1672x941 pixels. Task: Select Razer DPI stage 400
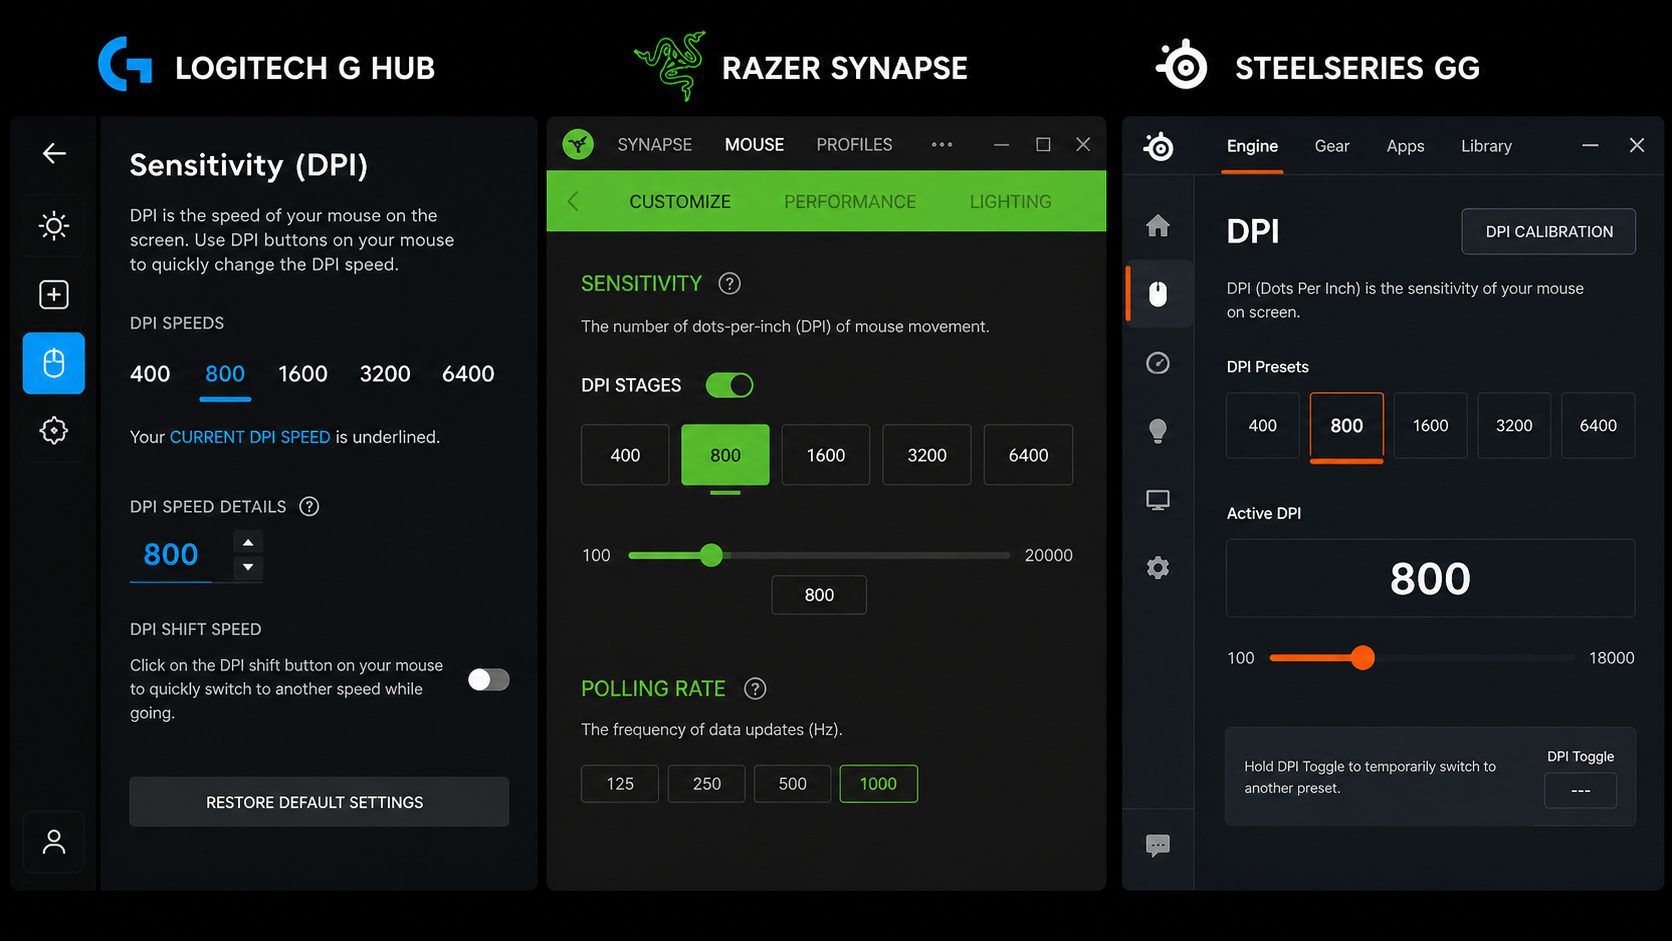click(625, 455)
